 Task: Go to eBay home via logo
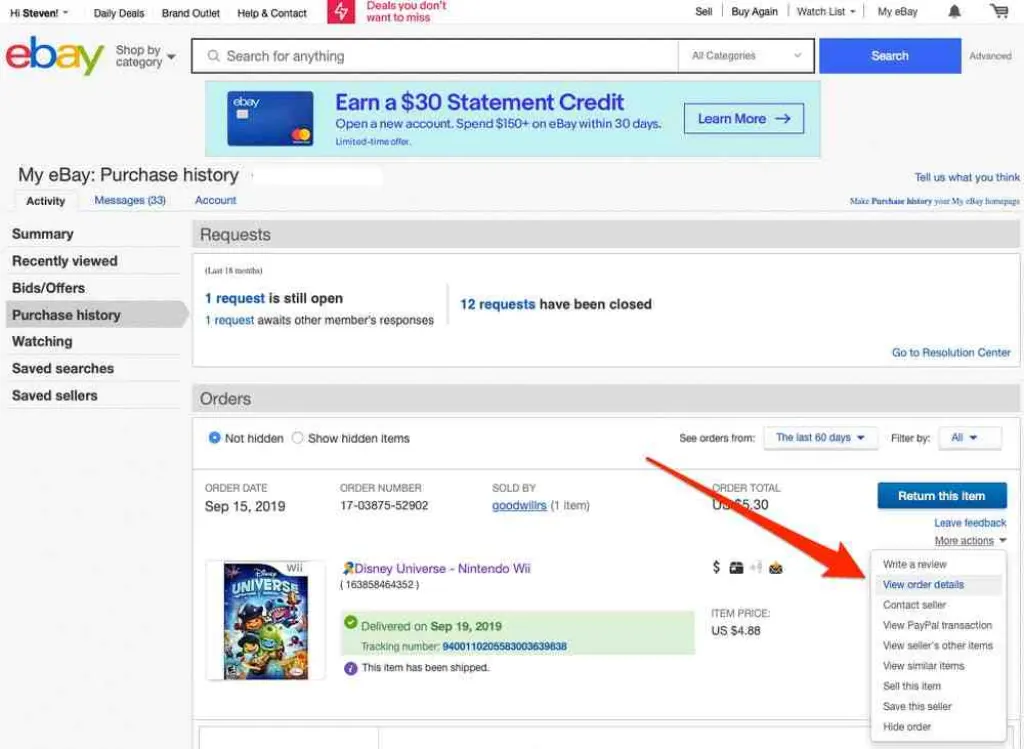(x=55, y=56)
